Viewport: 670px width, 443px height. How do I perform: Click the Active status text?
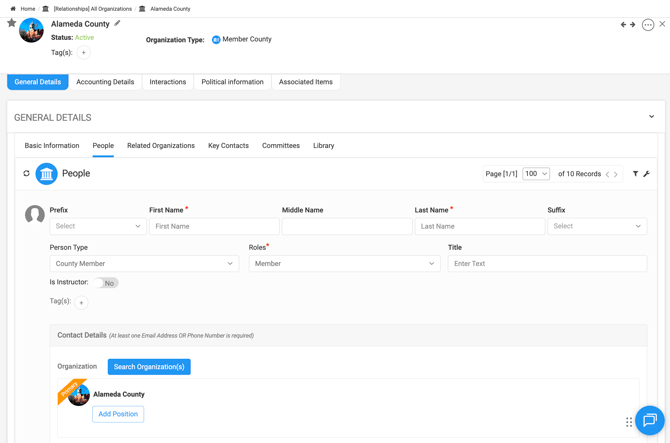click(x=84, y=38)
